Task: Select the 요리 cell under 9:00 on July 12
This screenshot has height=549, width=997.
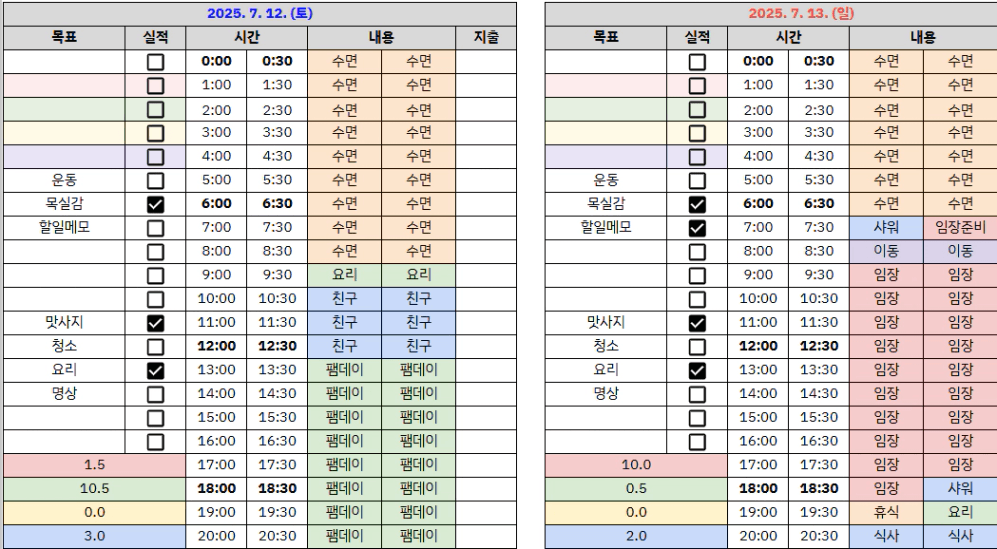Action: point(345,275)
